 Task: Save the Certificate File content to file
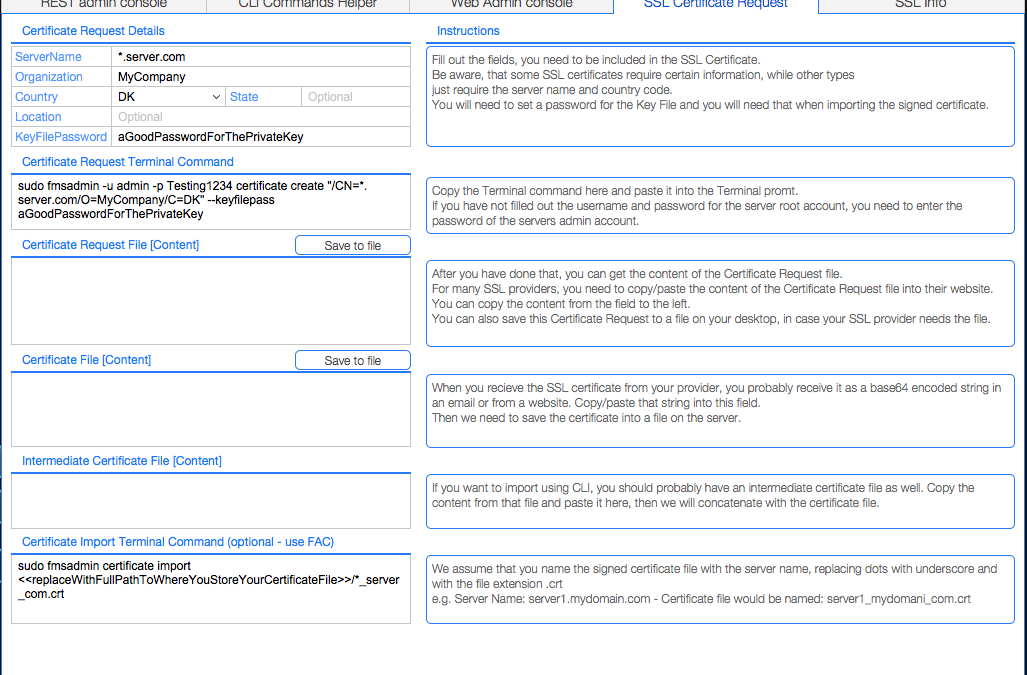[x=352, y=360]
